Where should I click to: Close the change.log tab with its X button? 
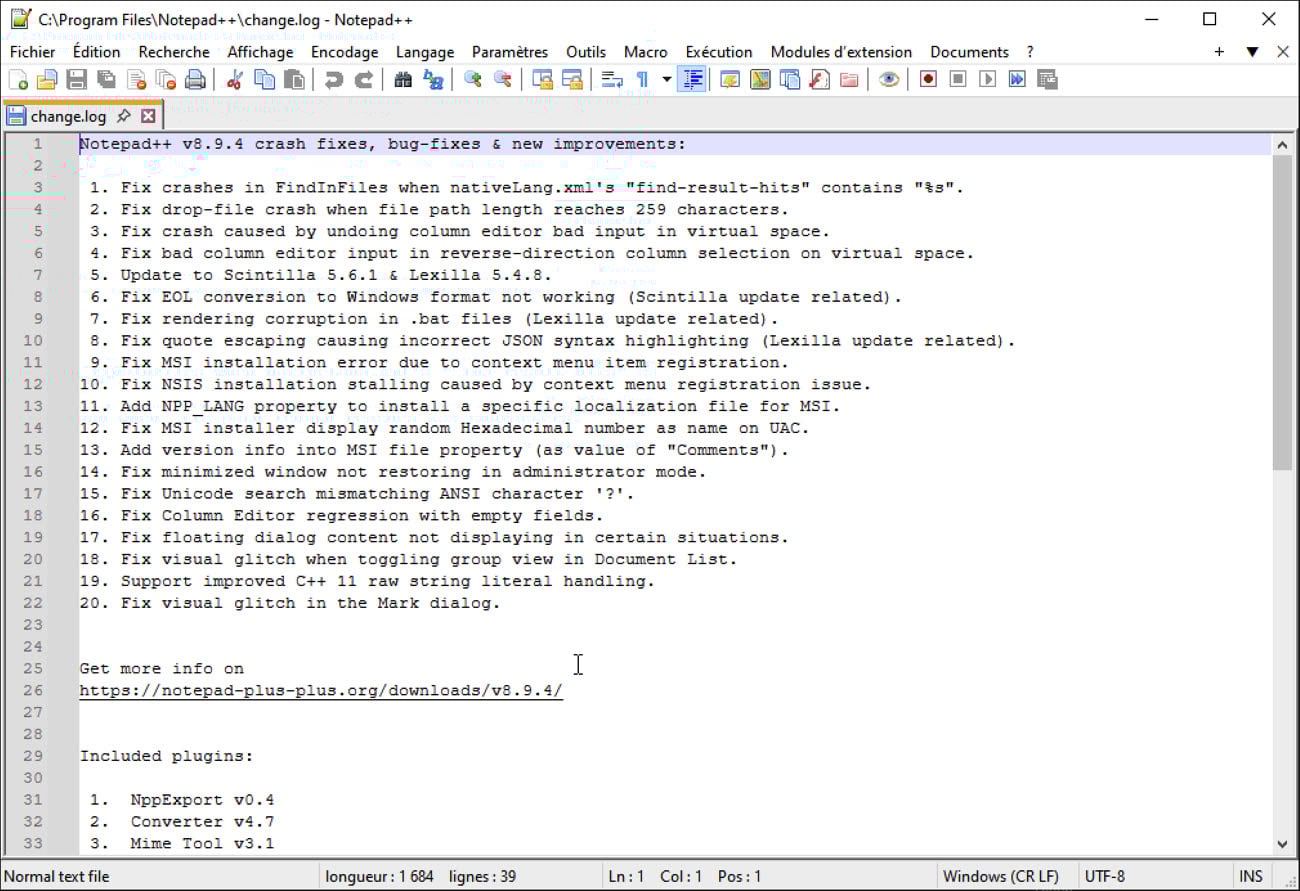point(148,116)
